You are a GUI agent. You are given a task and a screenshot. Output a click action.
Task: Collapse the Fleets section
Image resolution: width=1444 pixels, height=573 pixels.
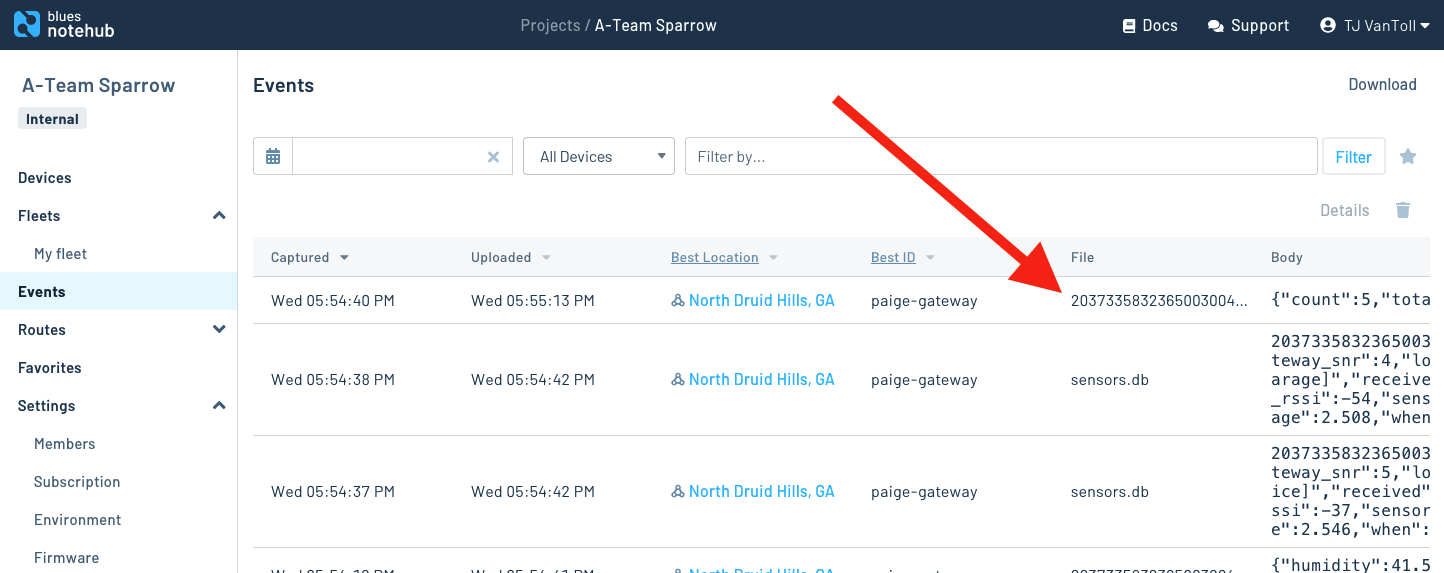(219, 215)
